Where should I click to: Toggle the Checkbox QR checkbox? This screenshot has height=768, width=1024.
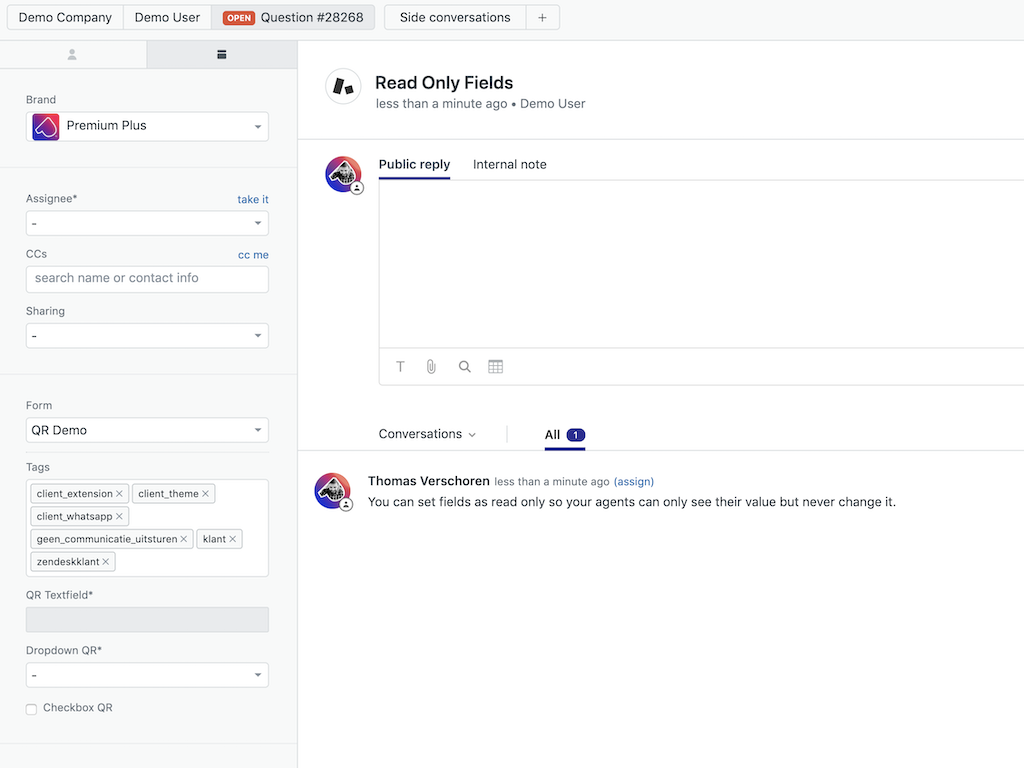pos(32,709)
